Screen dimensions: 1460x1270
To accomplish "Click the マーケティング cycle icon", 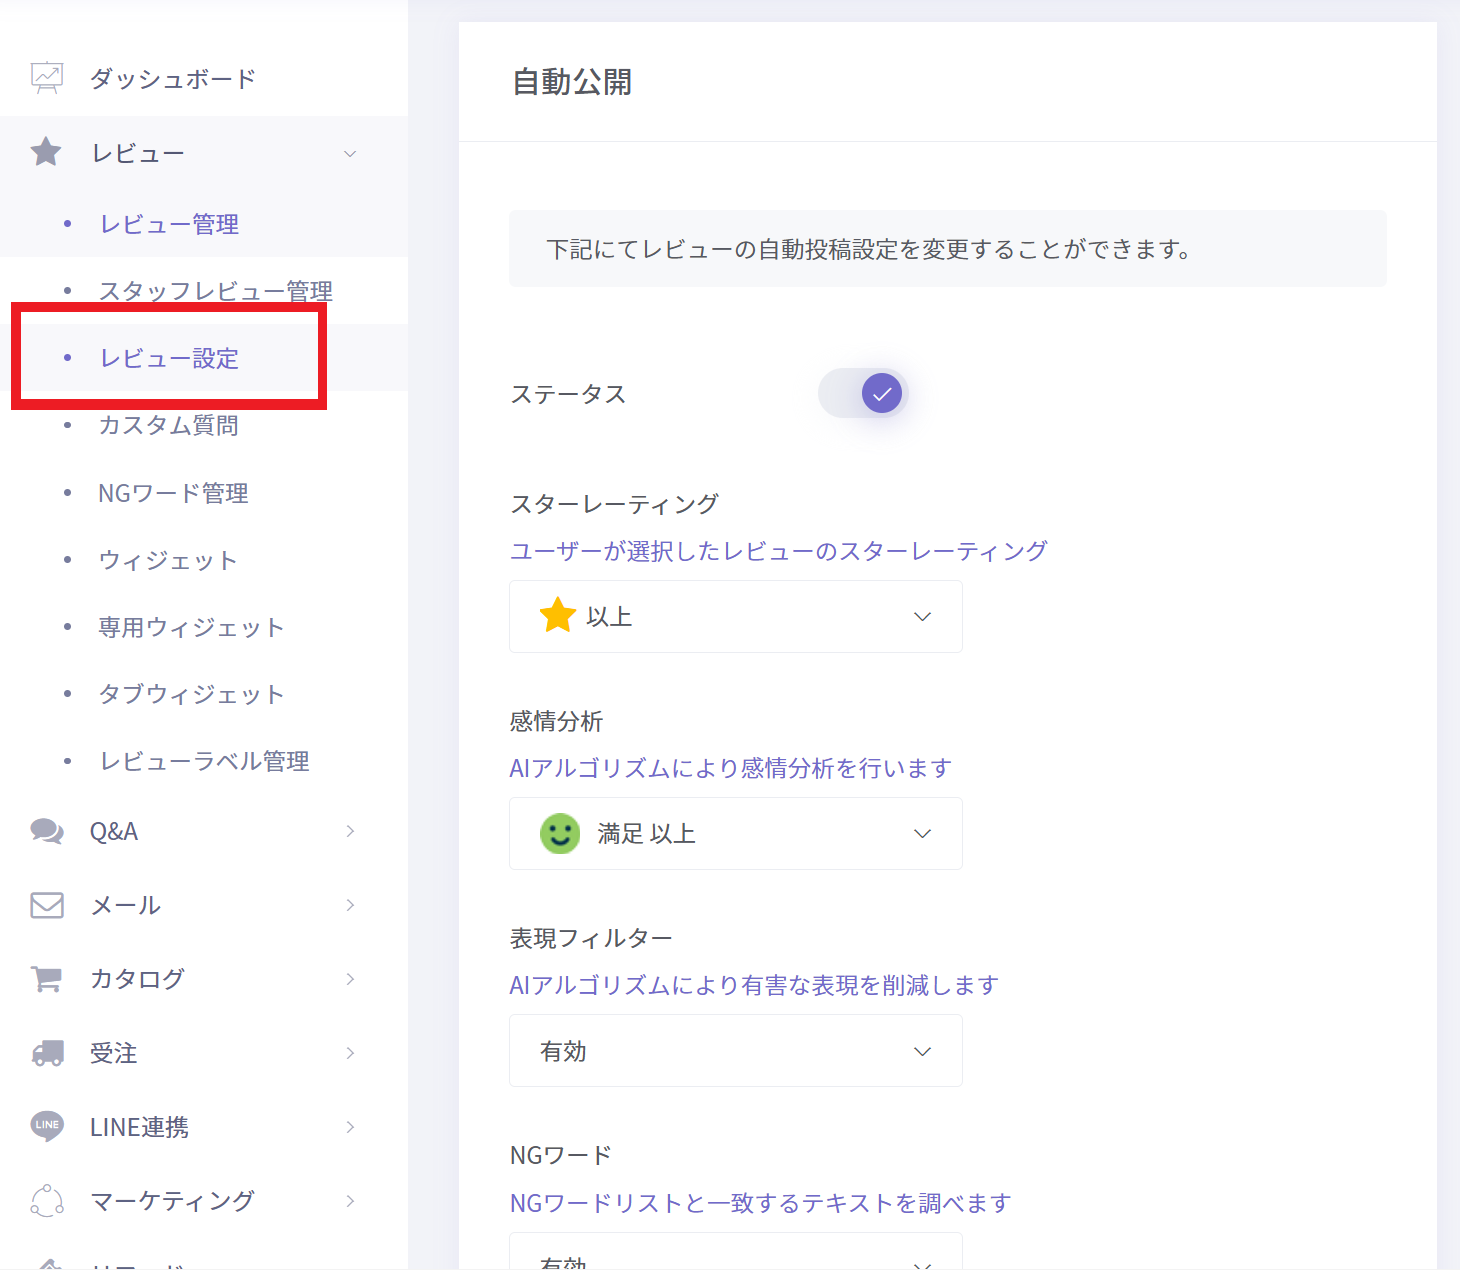I will pyautogui.click(x=47, y=1200).
